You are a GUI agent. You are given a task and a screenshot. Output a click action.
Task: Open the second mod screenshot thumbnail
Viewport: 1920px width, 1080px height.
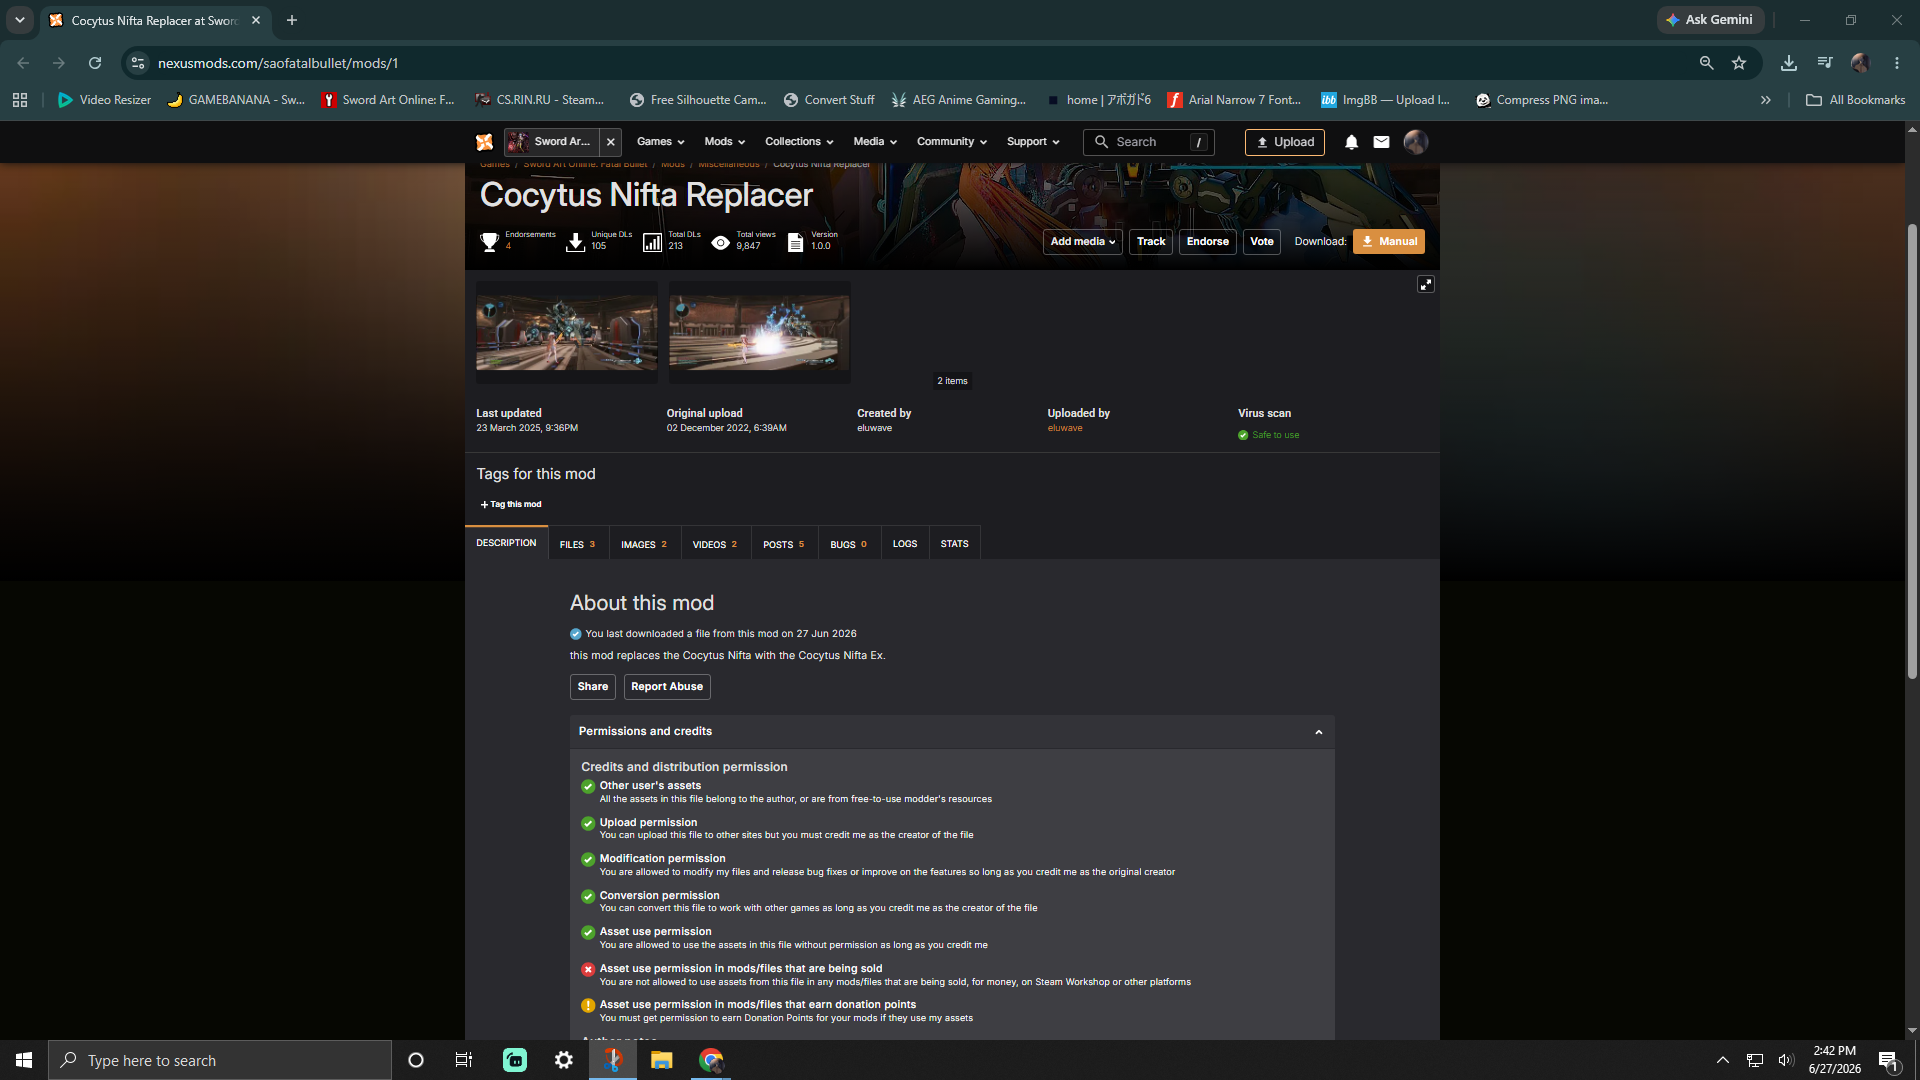click(760, 333)
